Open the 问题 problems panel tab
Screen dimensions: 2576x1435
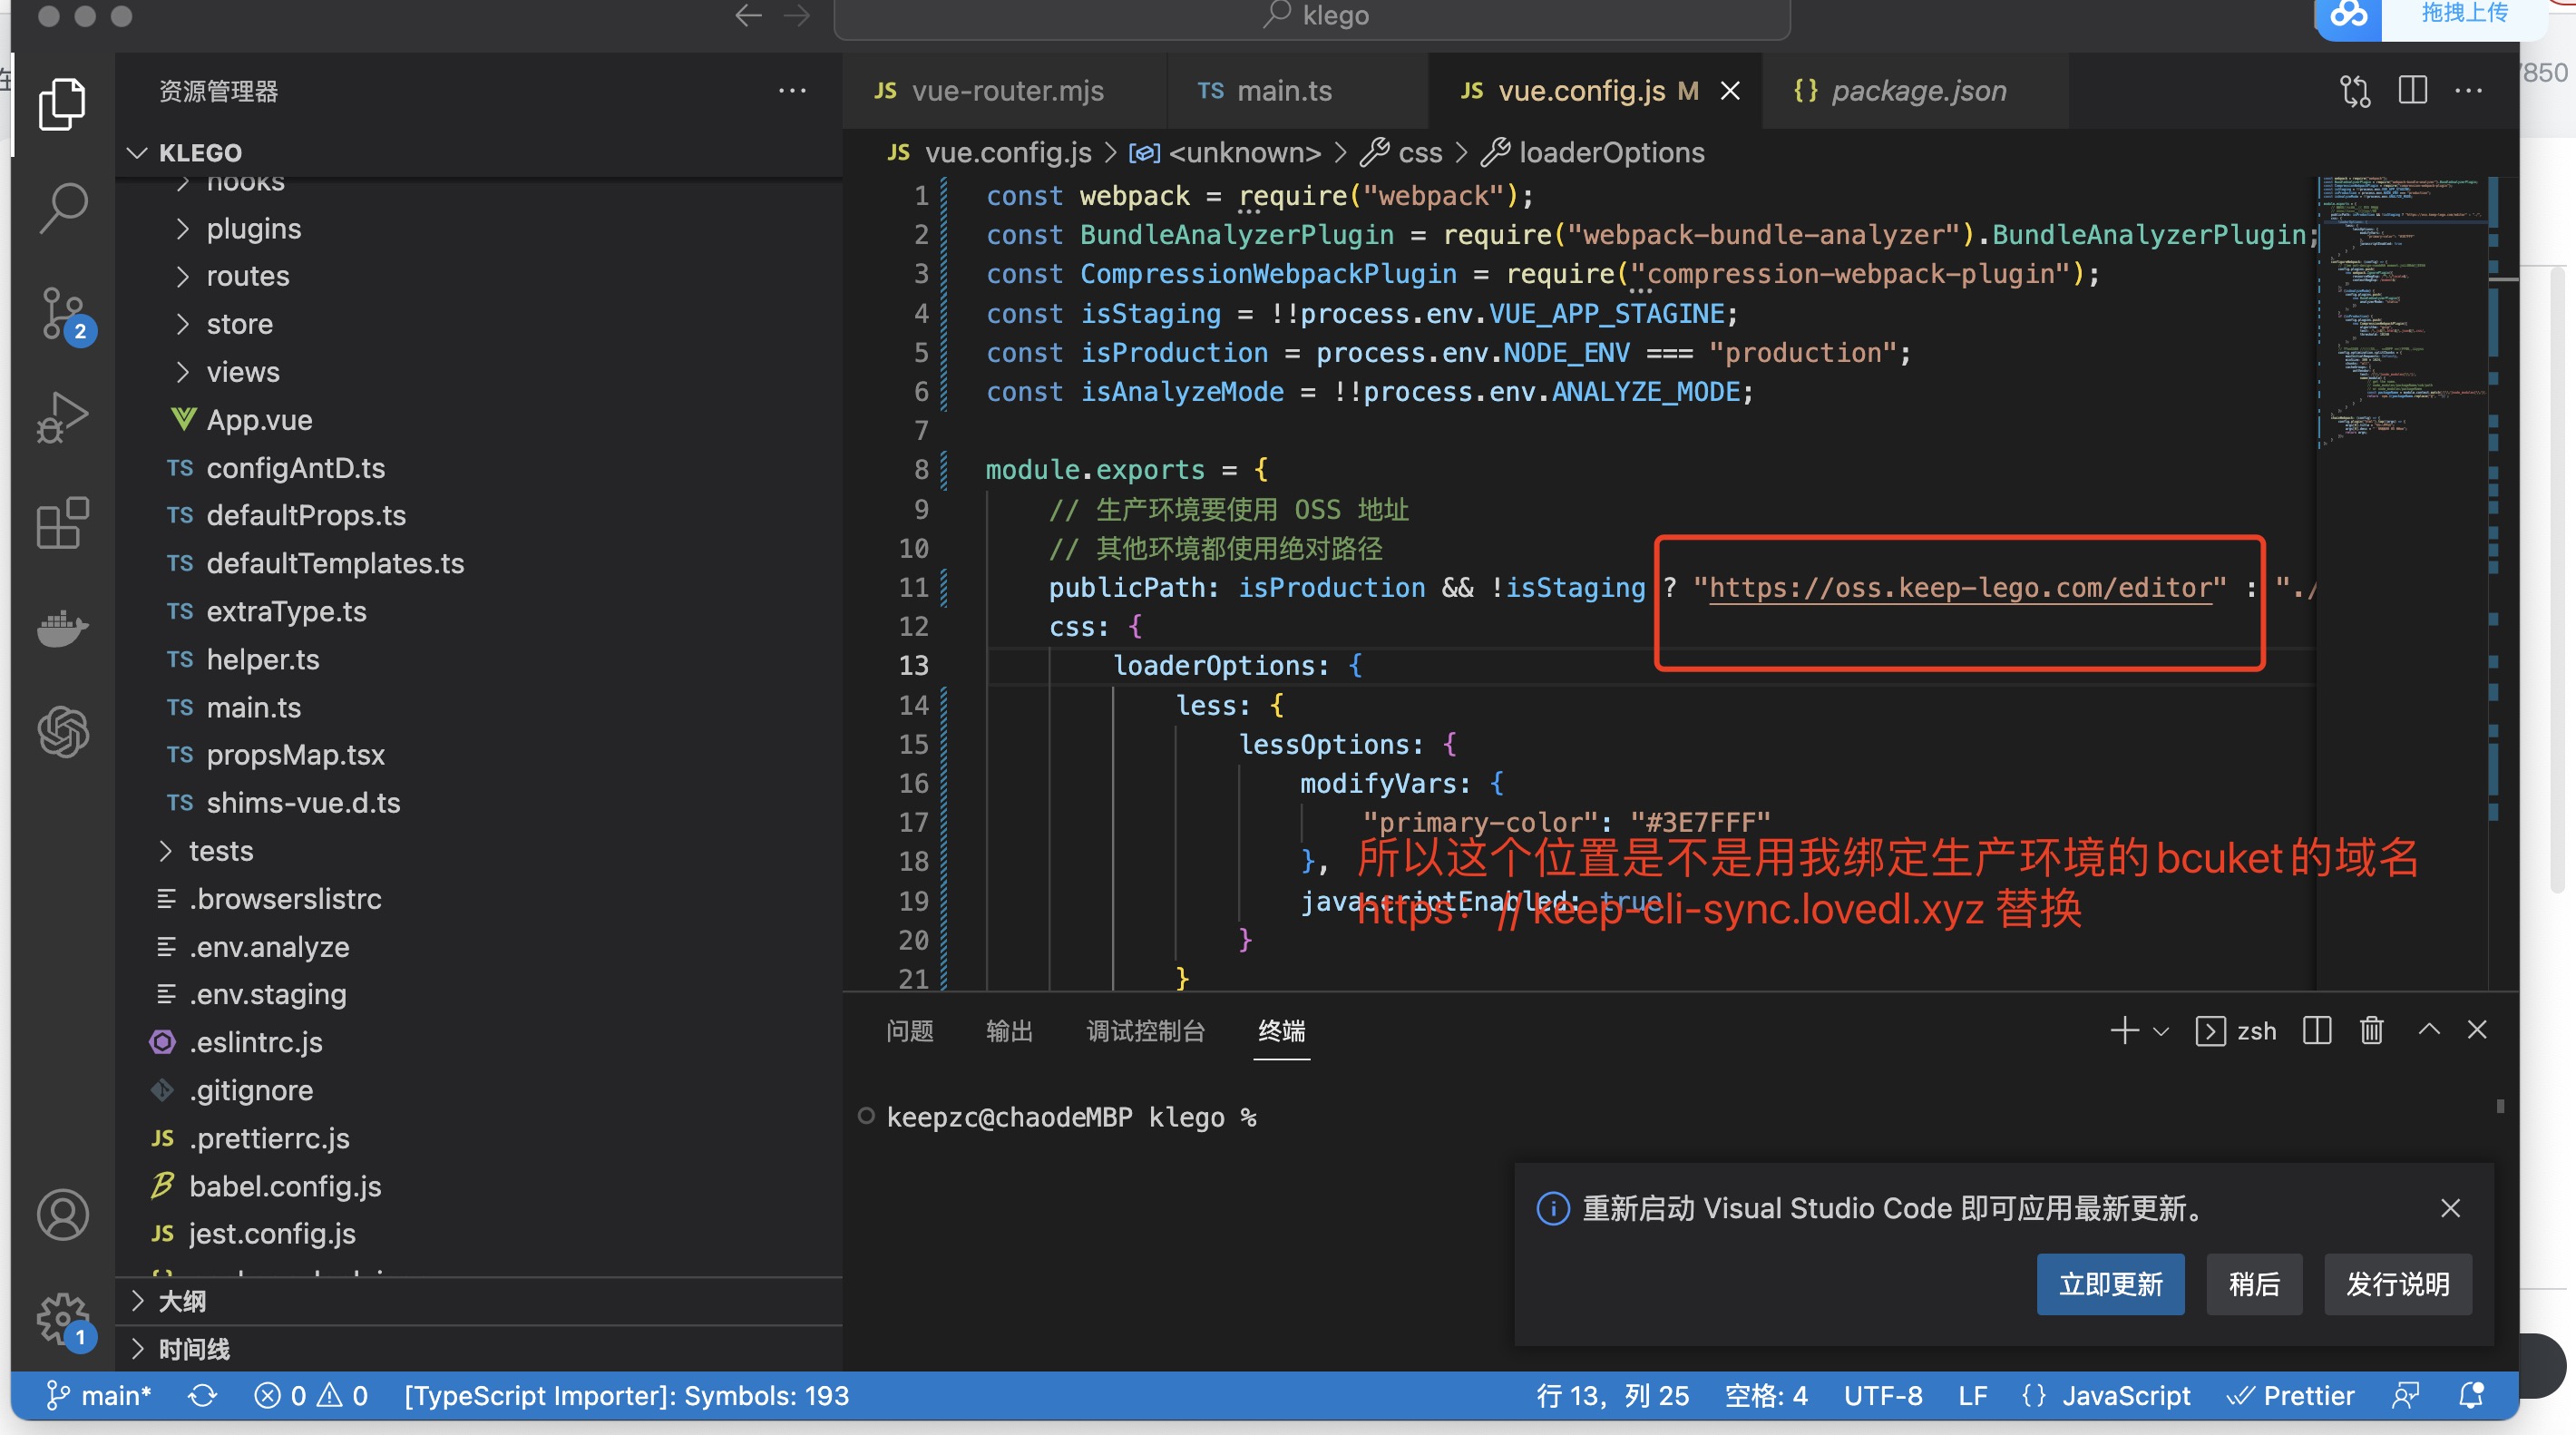pyautogui.click(x=909, y=1031)
